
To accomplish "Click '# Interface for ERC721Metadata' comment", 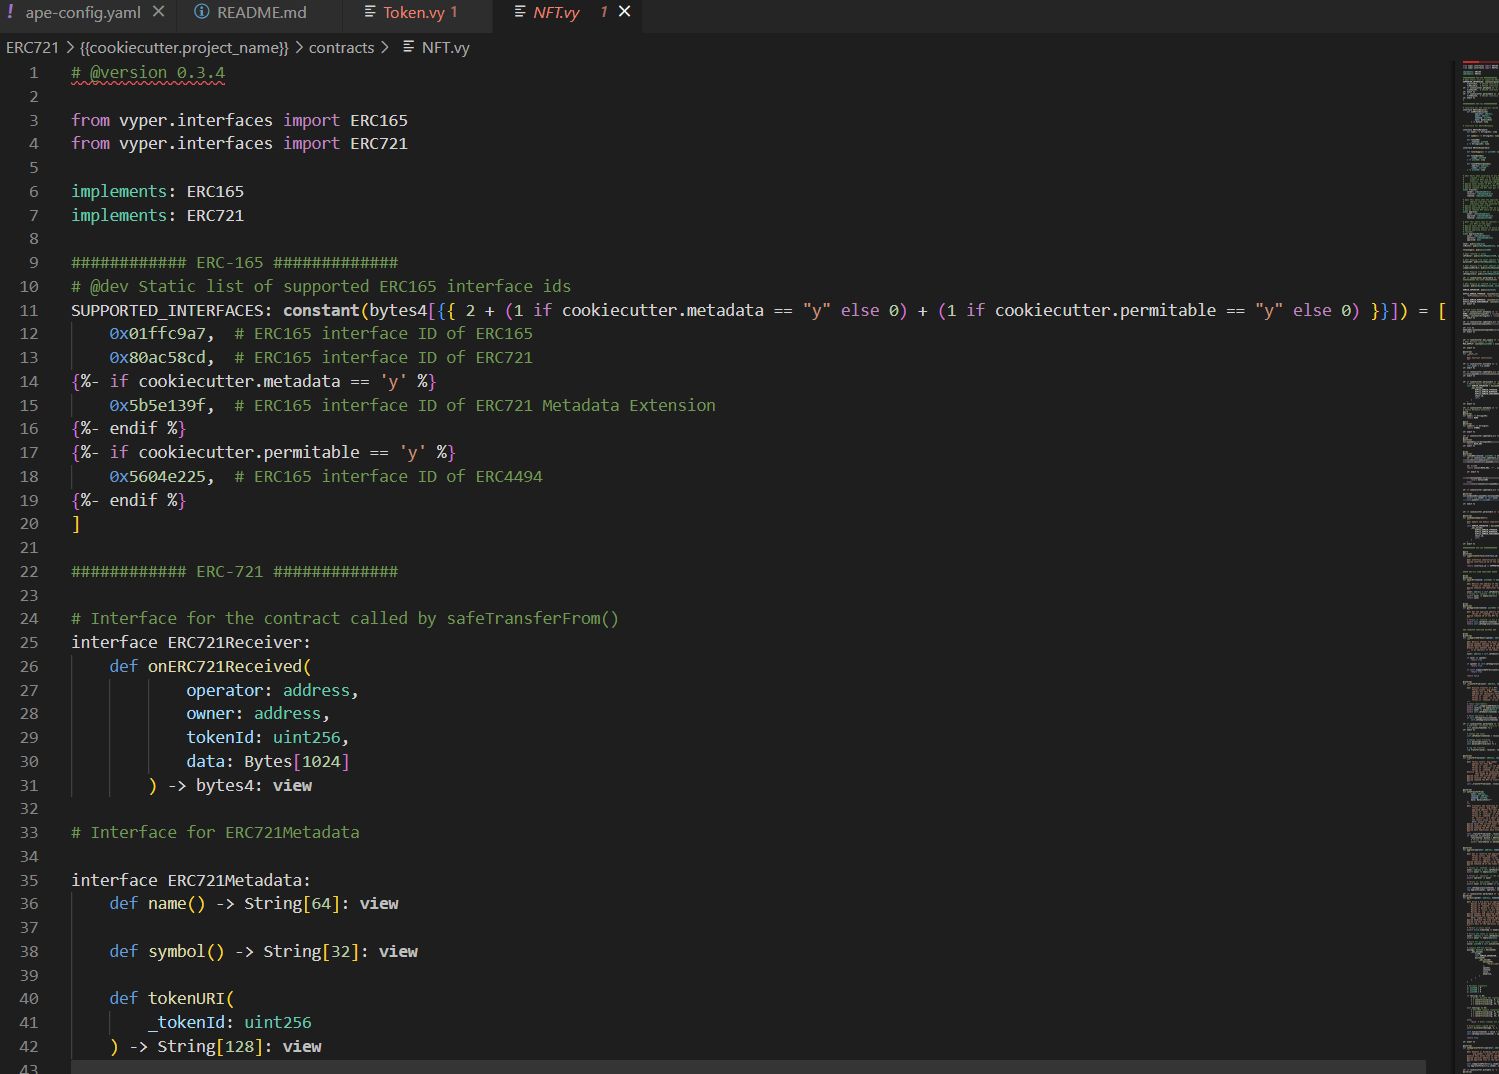I will 215,833.
